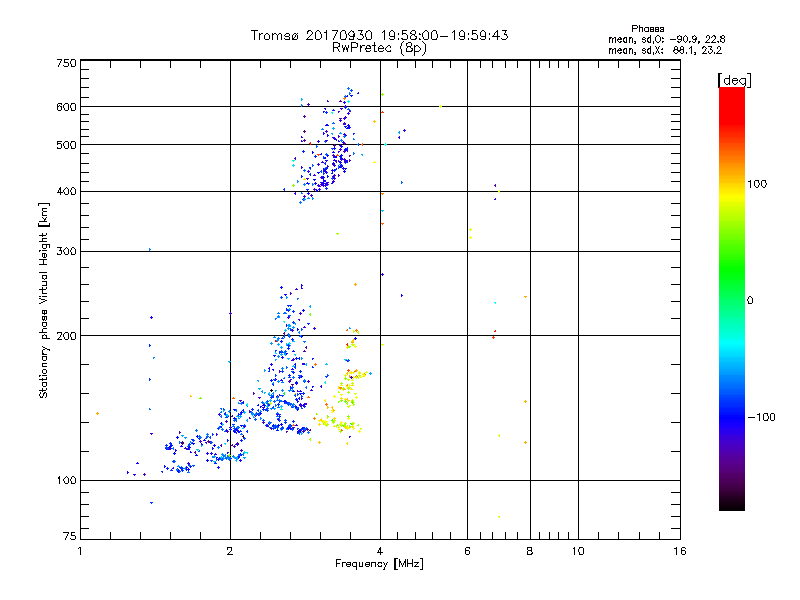Viewport: 800px width, 600px height.
Task: Click the x-axis tick label '10'
Action: point(578,551)
